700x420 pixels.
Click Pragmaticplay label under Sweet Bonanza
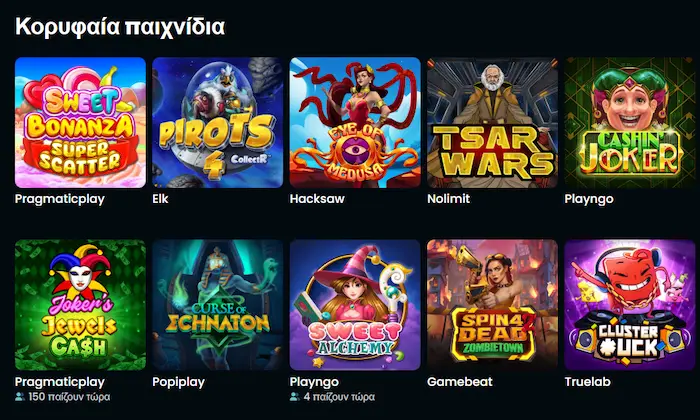[x=60, y=199]
